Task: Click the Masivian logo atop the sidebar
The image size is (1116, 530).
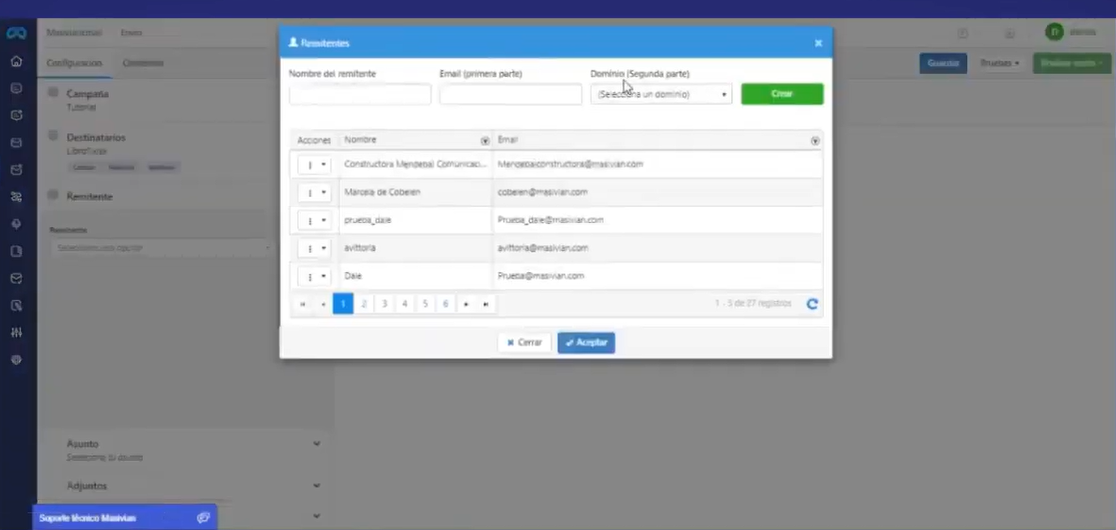Action: coord(16,33)
